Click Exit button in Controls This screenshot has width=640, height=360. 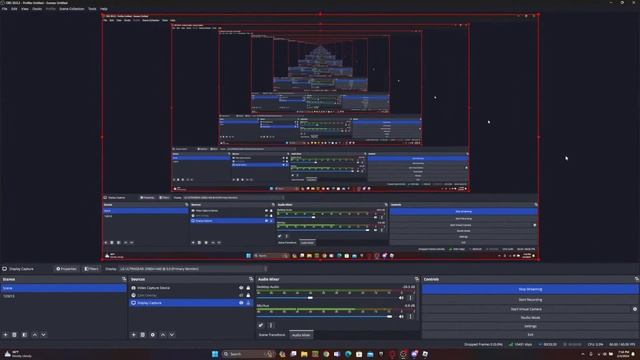(x=530, y=335)
